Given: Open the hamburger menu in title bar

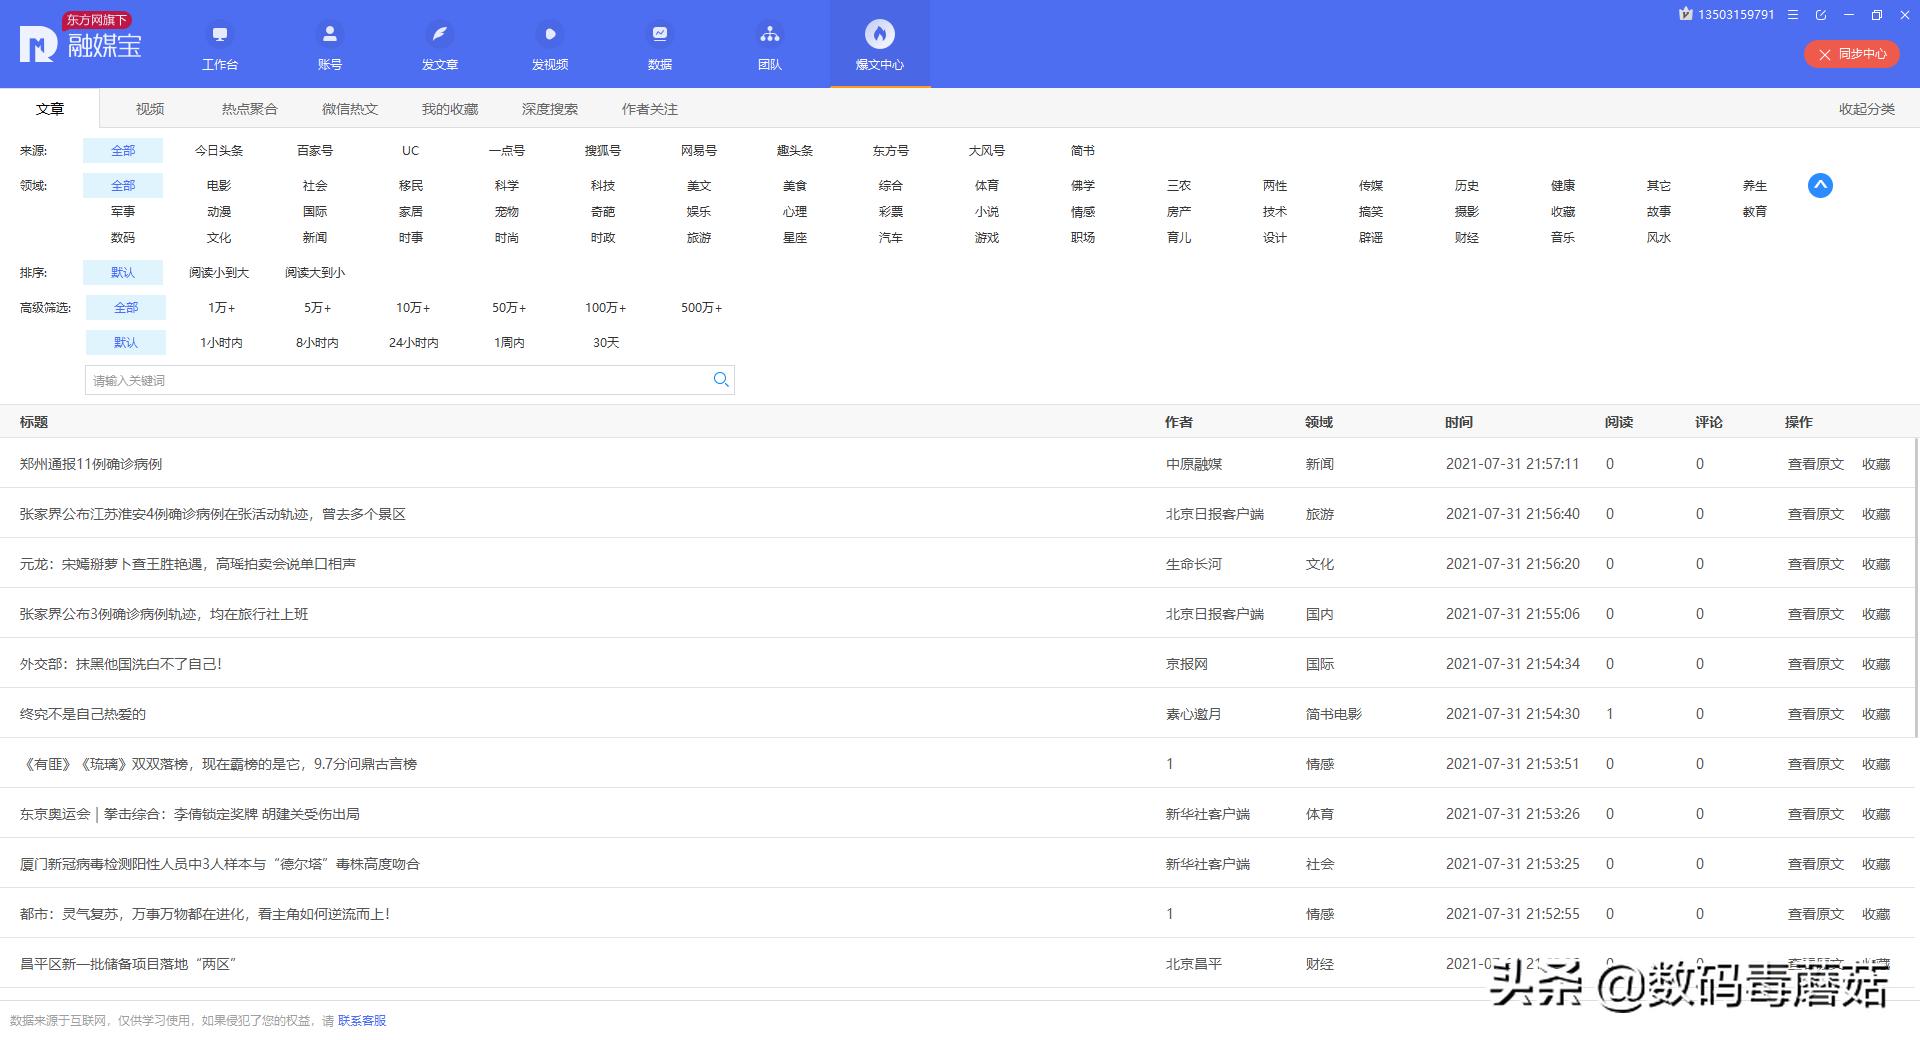Looking at the screenshot, I should pyautogui.click(x=1793, y=15).
